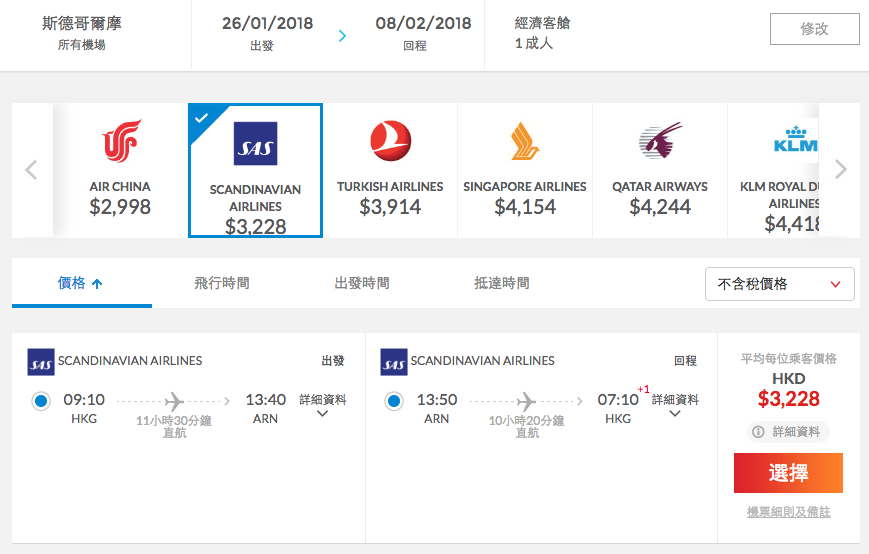Select the KLM Royal Dutch logo
Screen dimensions: 869x554
794,141
